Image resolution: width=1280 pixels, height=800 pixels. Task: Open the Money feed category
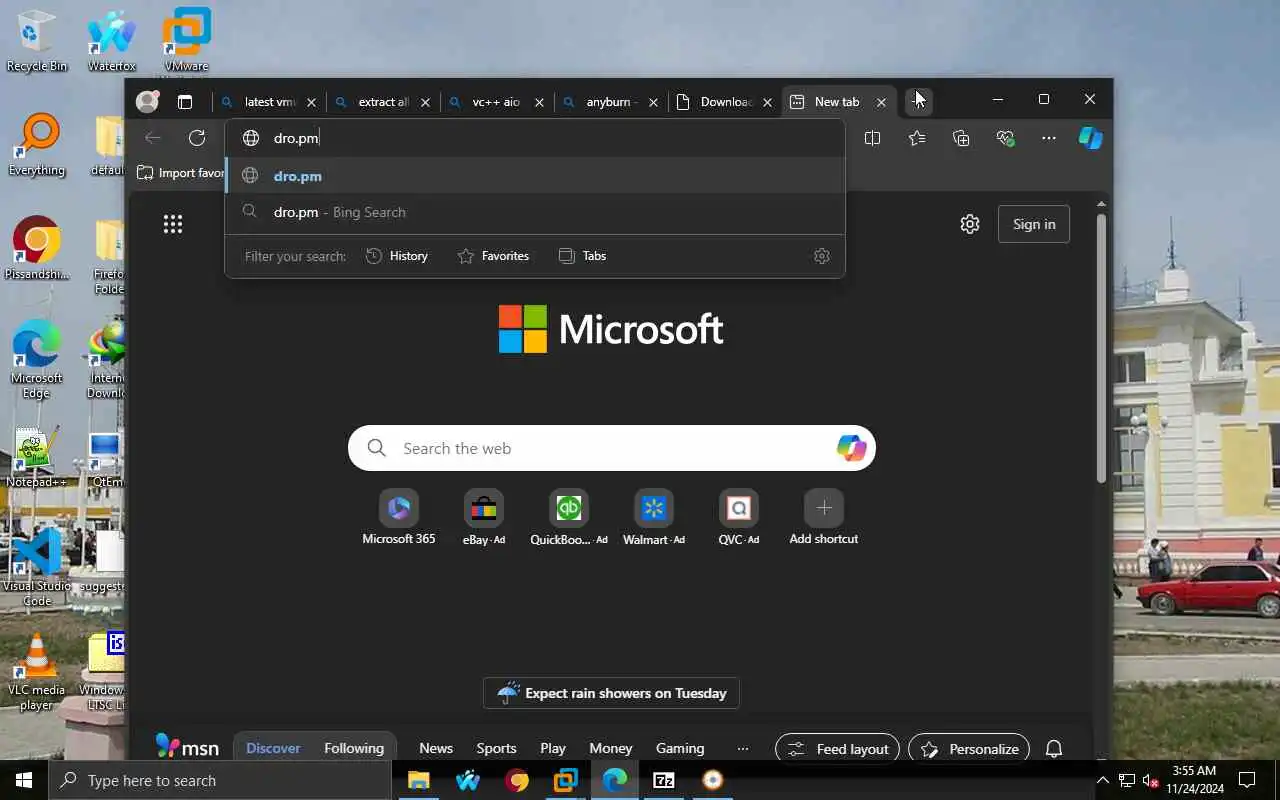click(x=611, y=748)
